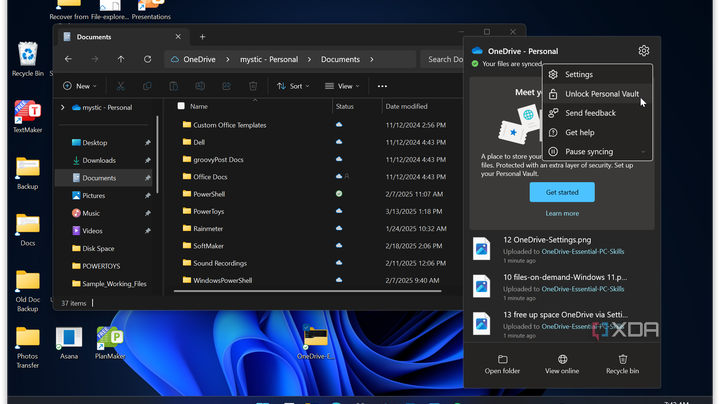Click the Delete trash toolbar icon

[253, 86]
